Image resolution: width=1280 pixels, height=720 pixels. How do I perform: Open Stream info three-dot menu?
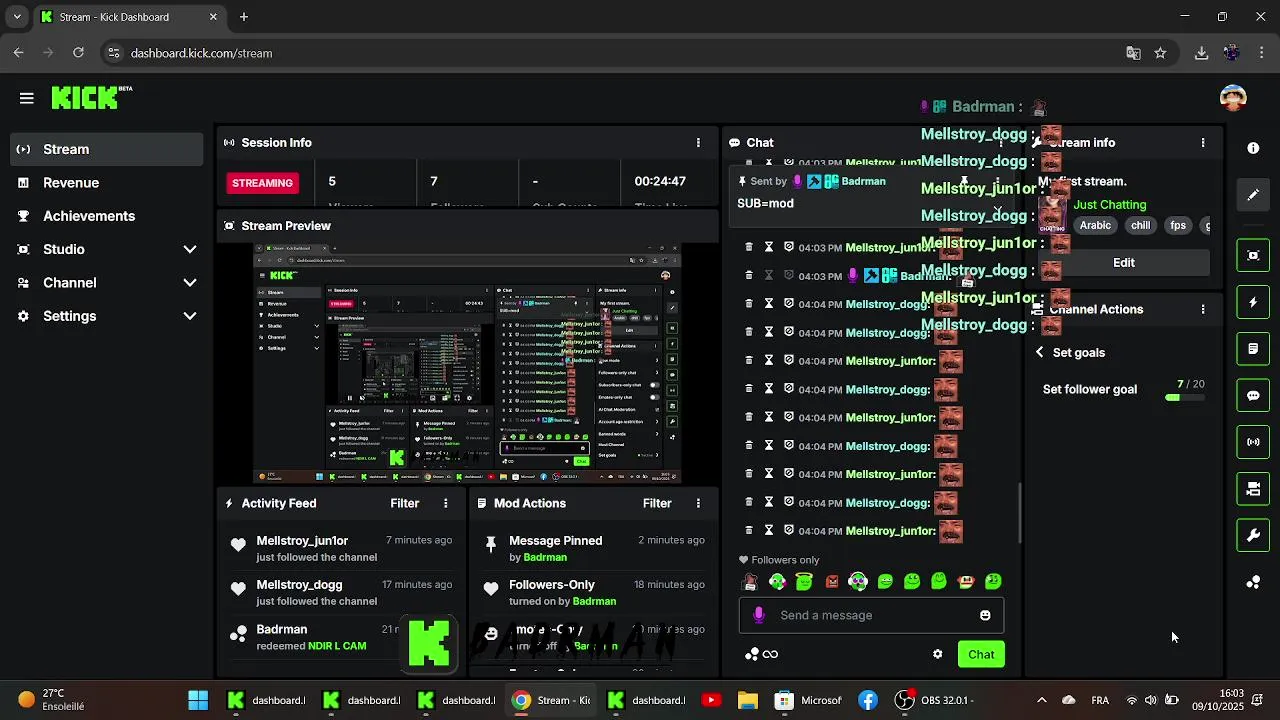1203,143
